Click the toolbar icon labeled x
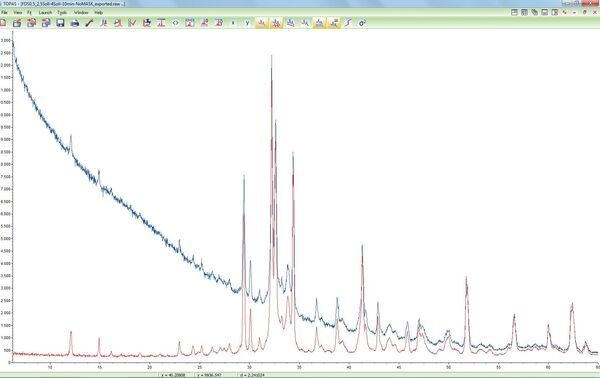600x378 pixels. tap(233, 23)
